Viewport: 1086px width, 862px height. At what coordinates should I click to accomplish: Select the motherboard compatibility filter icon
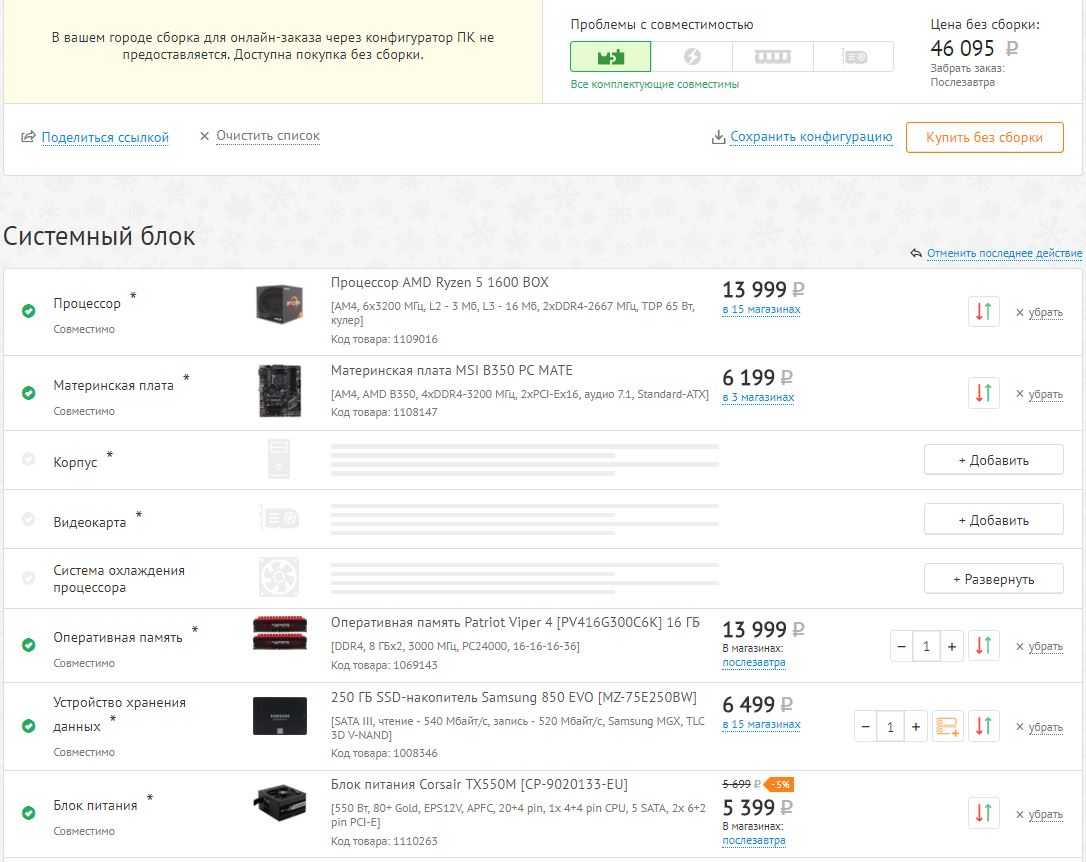coord(611,57)
